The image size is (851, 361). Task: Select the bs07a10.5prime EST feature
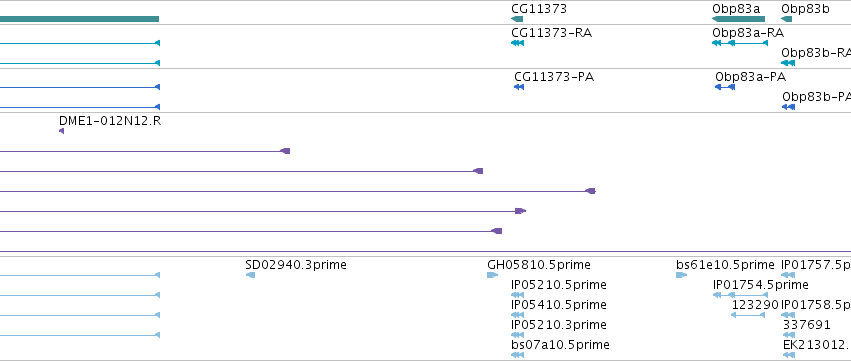tap(517, 355)
